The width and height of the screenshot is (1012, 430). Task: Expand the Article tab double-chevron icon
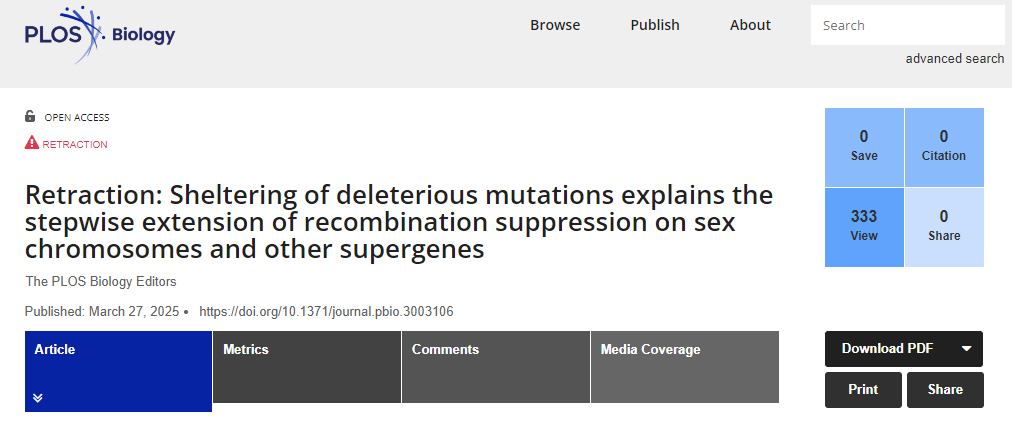pyautogui.click(x=37, y=398)
